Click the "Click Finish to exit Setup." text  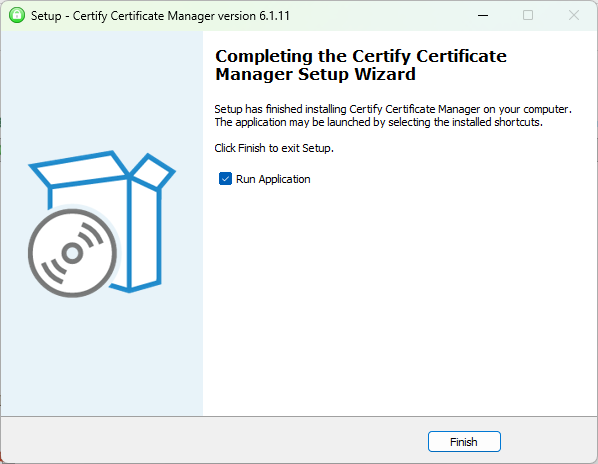tap(274, 148)
